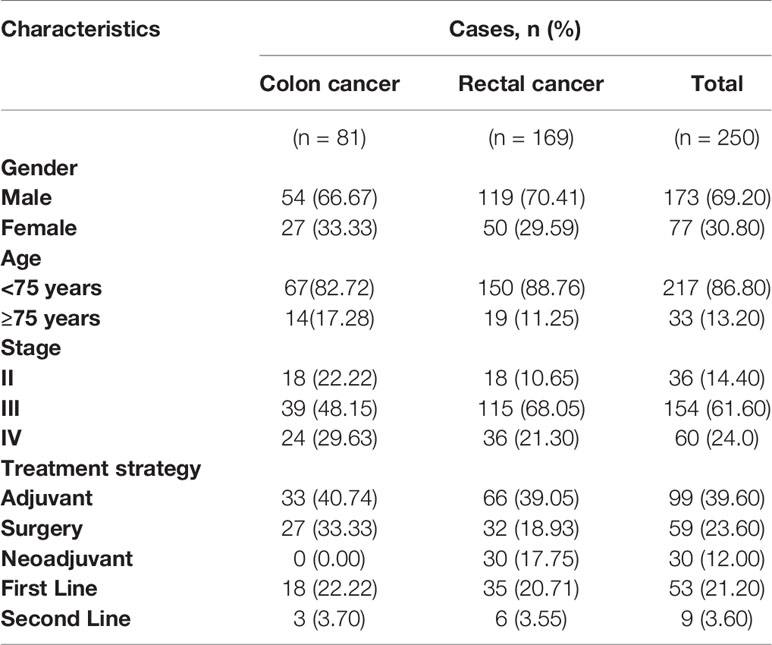Viewport: 772px width, 645px height.
Task: Select the Adjuvant row label
Action: 47,498
